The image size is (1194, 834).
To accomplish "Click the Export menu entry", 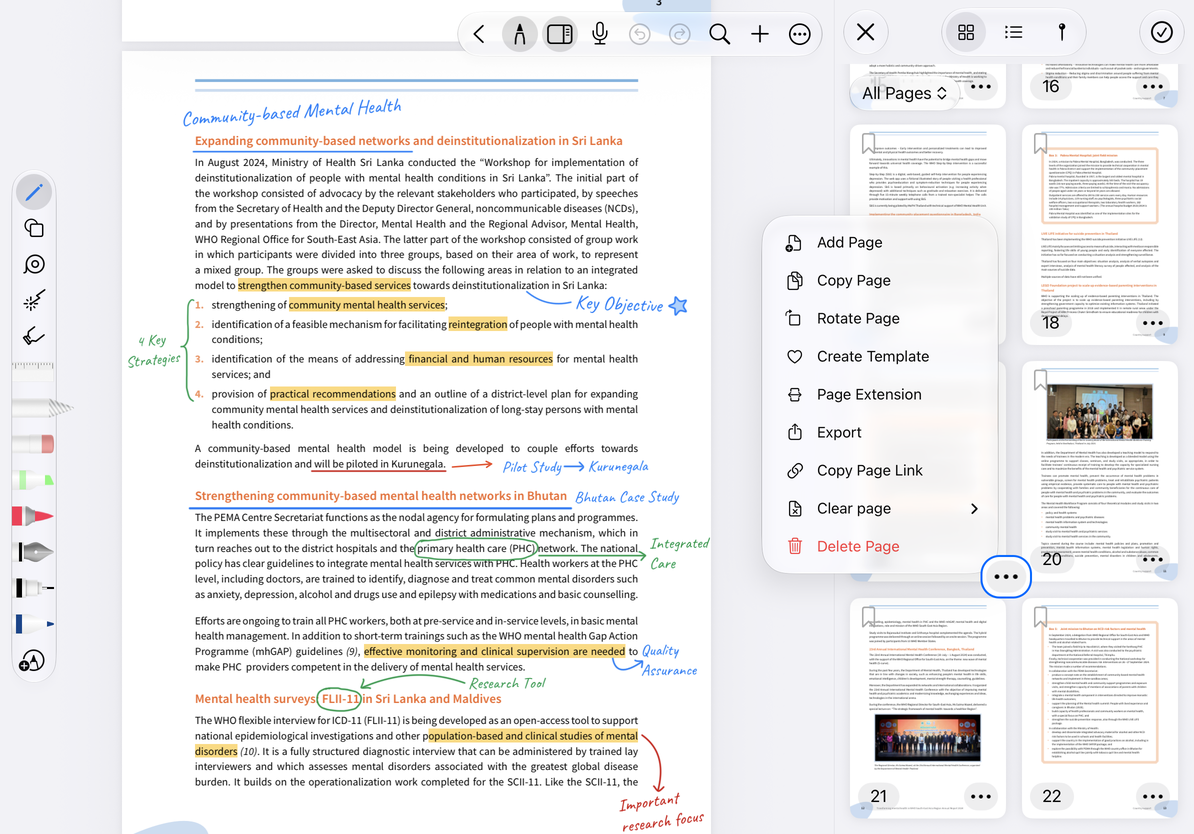I will pyautogui.click(x=880, y=433).
